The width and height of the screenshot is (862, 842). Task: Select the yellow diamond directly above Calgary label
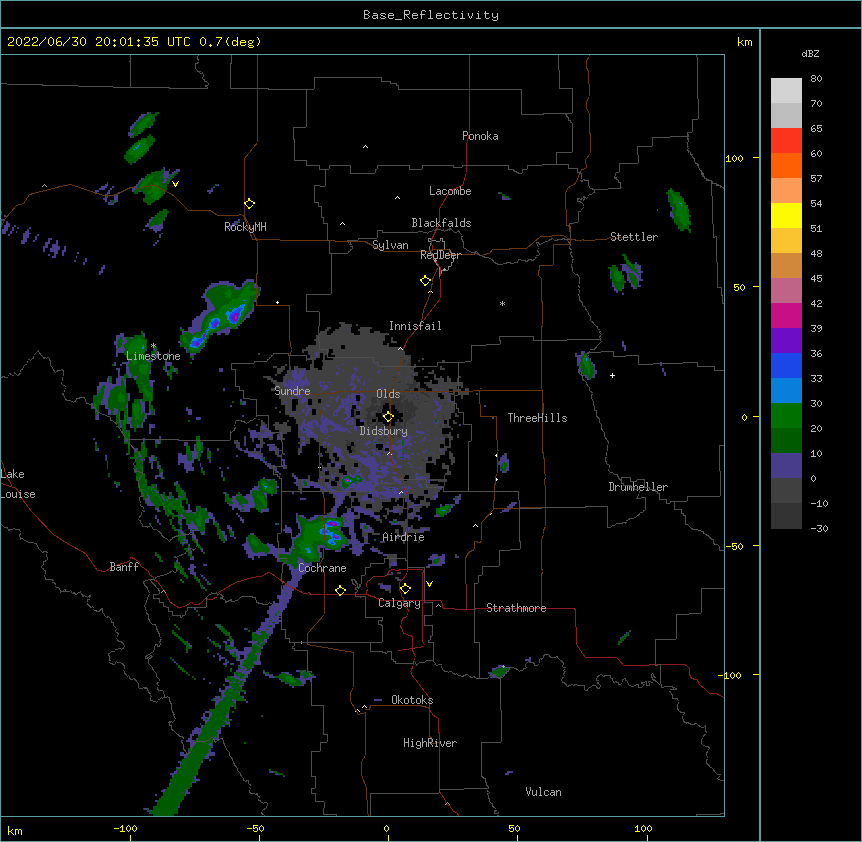(405, 589)
